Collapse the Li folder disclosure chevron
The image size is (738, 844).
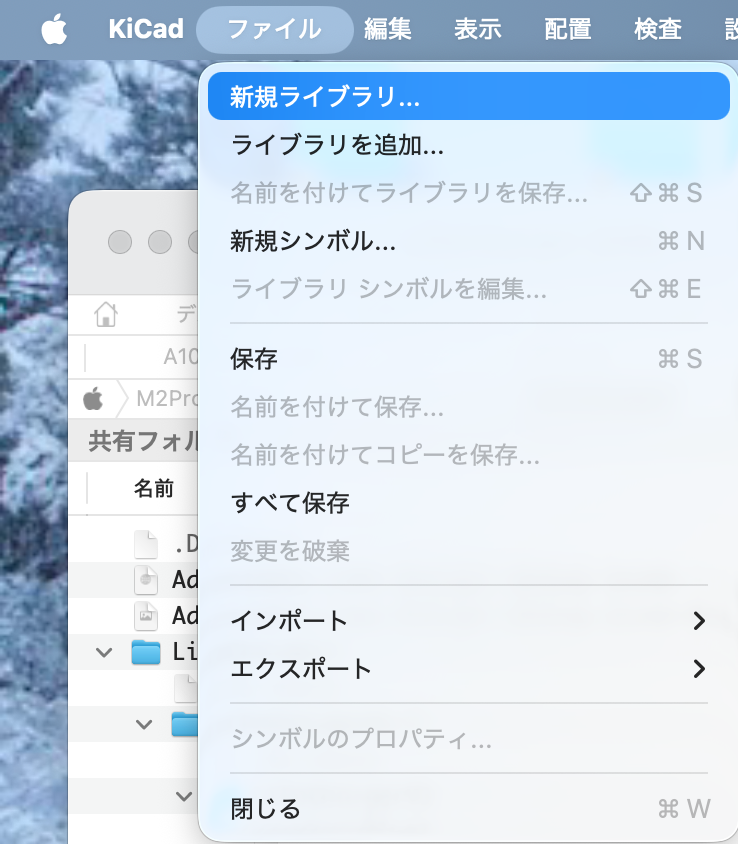point(103,652)
